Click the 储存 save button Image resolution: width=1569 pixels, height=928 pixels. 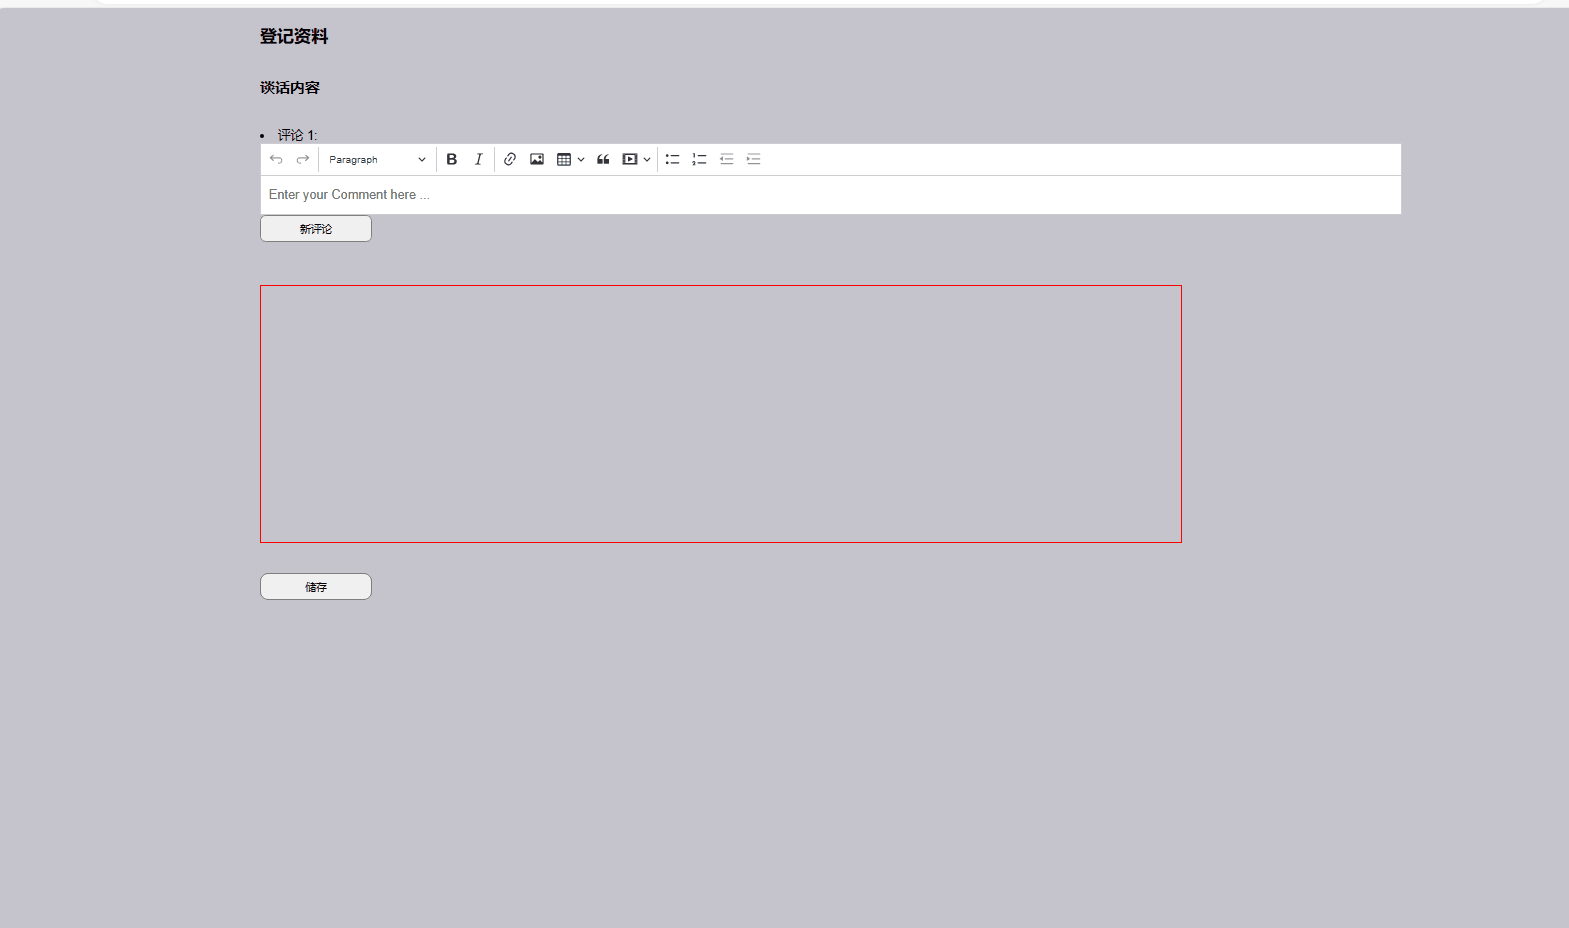coord(316,587)
